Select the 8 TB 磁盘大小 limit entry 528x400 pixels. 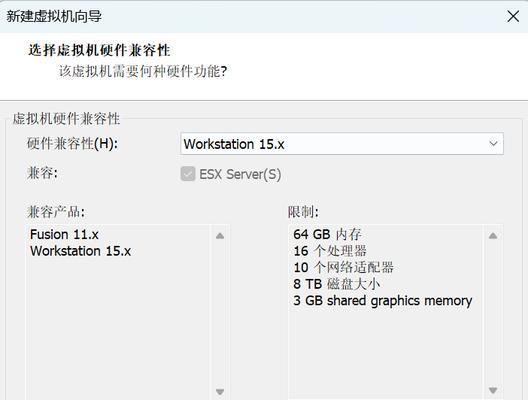pos(337,284)
